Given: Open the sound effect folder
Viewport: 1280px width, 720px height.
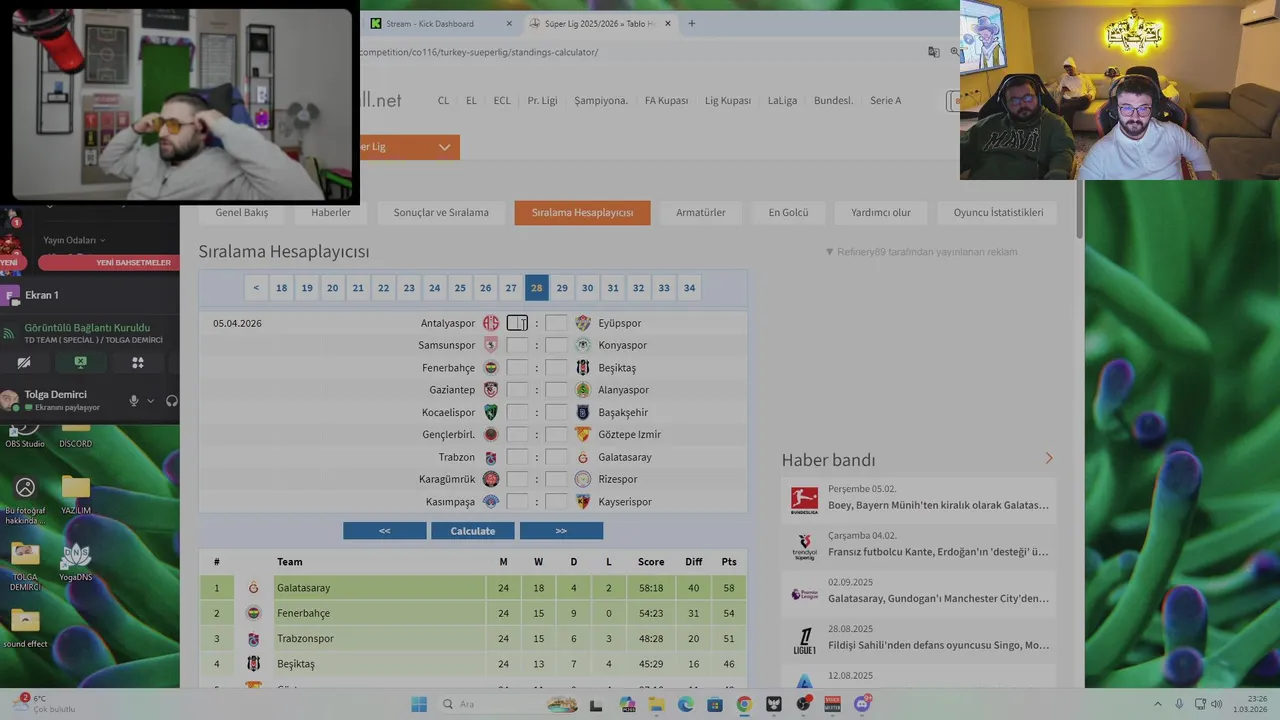Looking at the screenshot, I should click(x=25, y=628).
